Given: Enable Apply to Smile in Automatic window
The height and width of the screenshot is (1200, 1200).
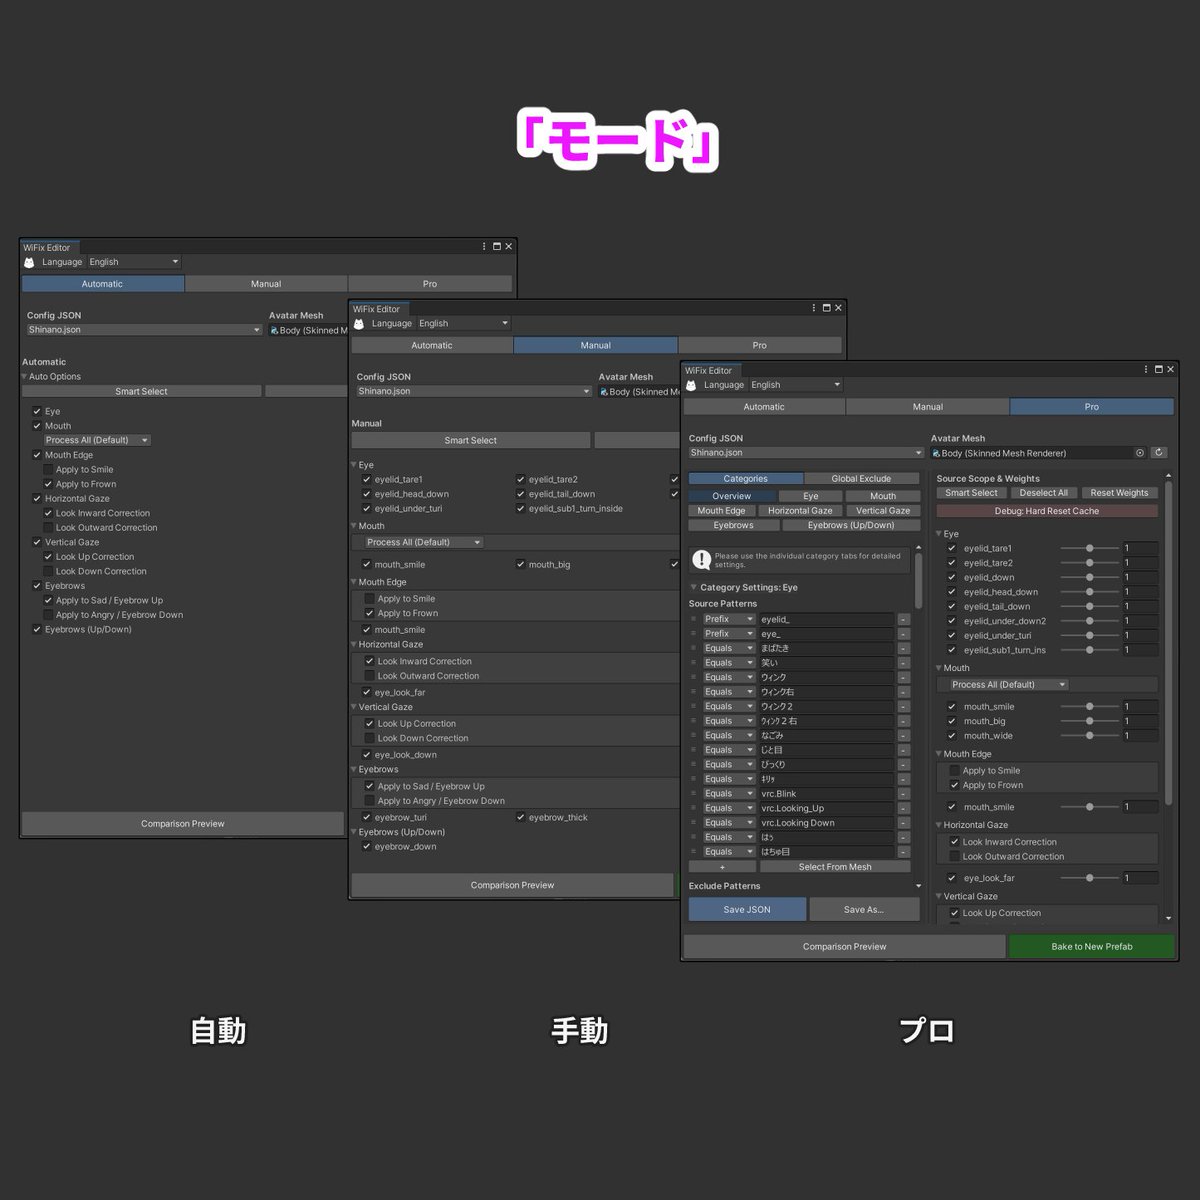Looking at the screenshot, I should 48,469.
